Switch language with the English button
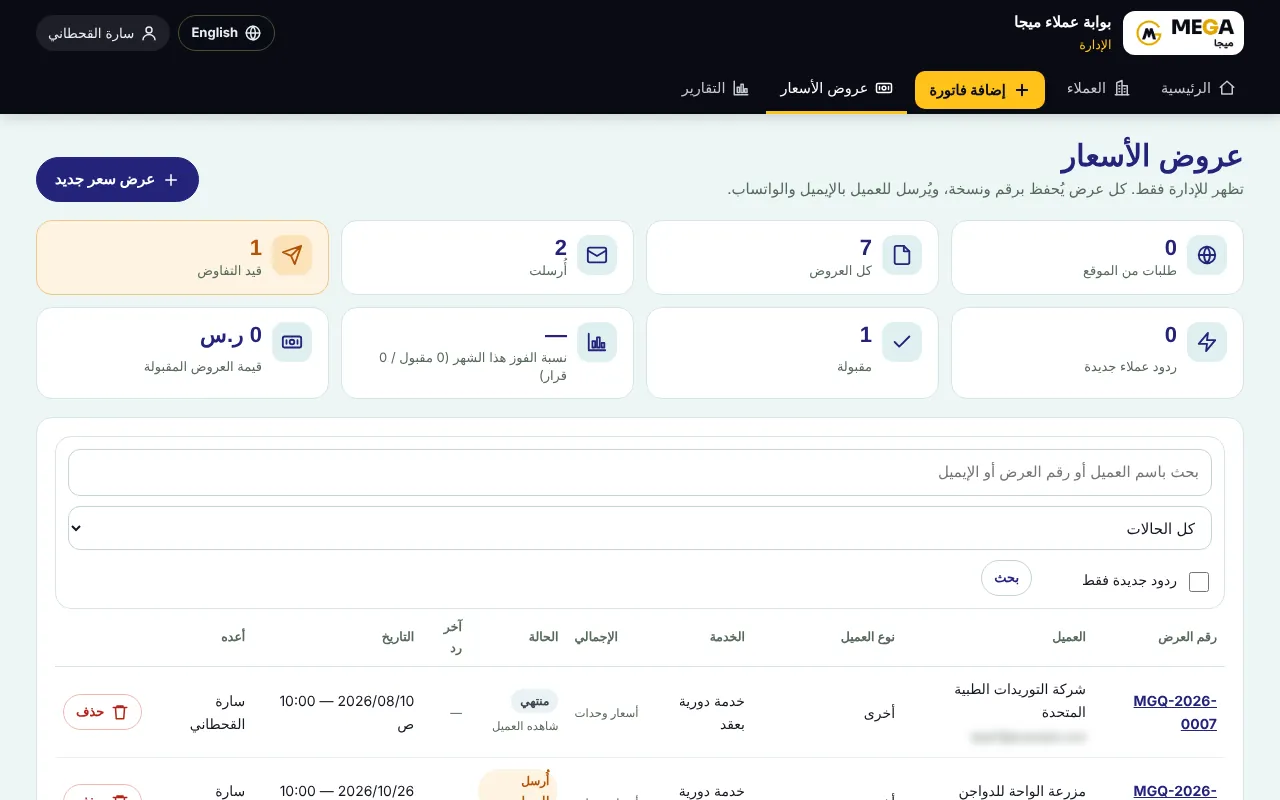The height and width of the screenshot is (800, 1280). click(x=226, y=33)
